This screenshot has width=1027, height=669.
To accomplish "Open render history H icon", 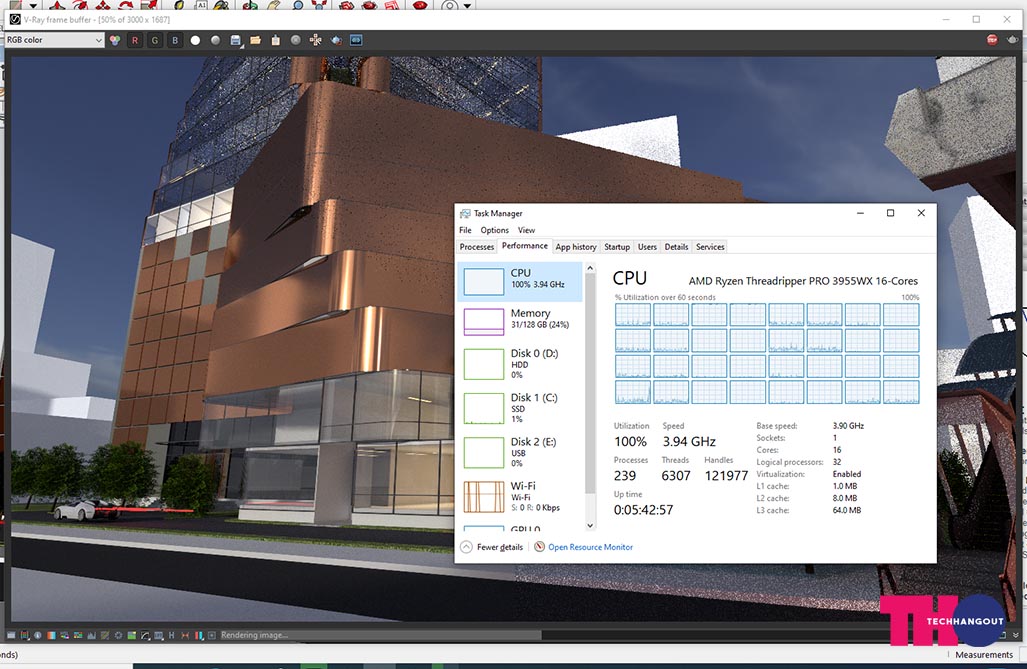I will pos(172,636).
